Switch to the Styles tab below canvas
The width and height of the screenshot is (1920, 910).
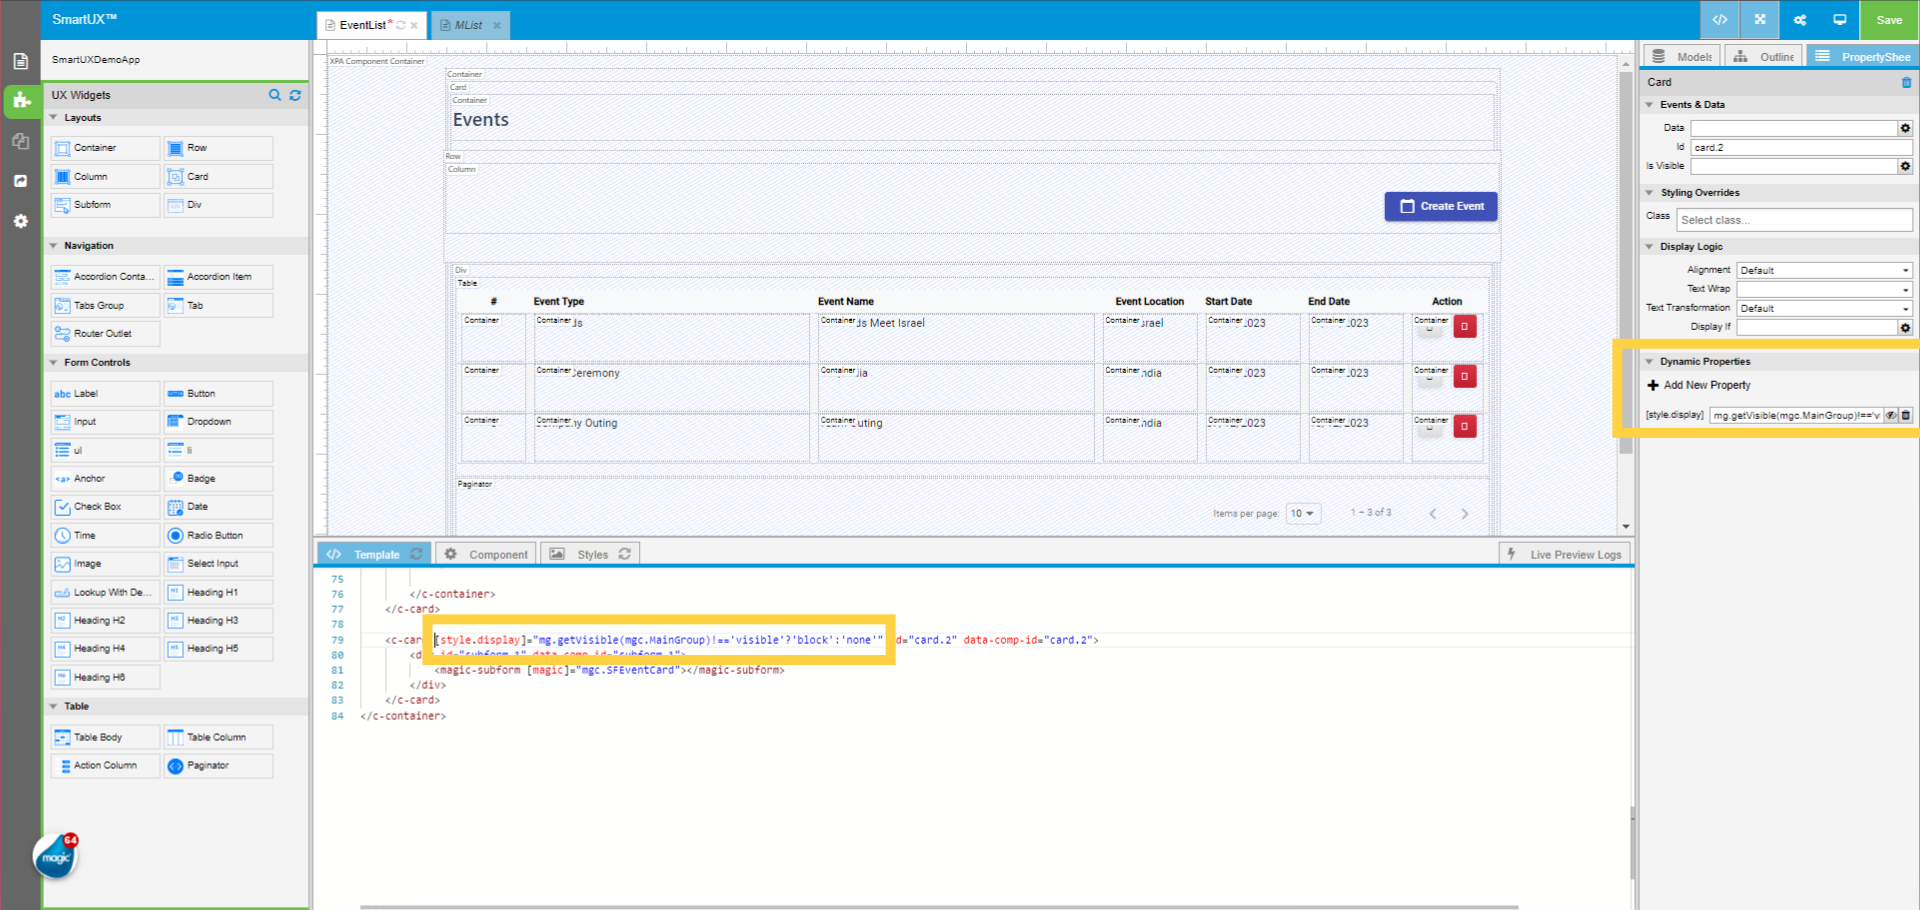tap(590, 554)
